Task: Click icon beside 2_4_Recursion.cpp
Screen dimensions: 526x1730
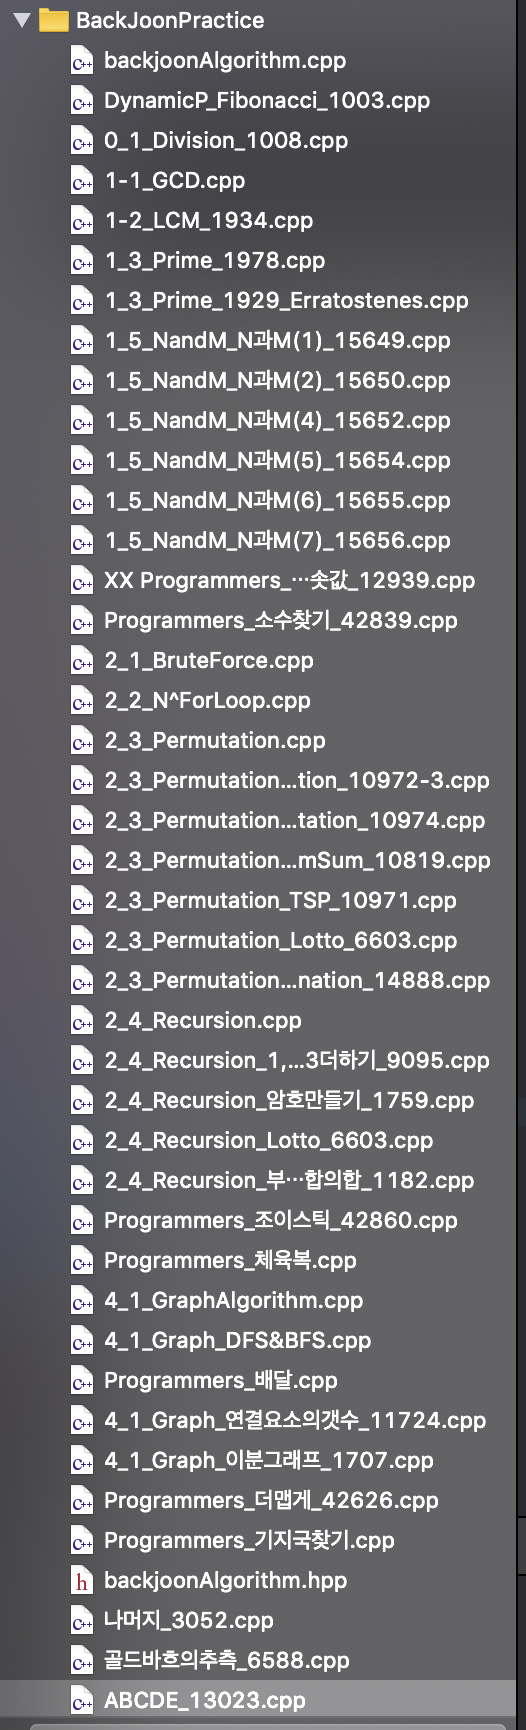Action: [82, 1021]
